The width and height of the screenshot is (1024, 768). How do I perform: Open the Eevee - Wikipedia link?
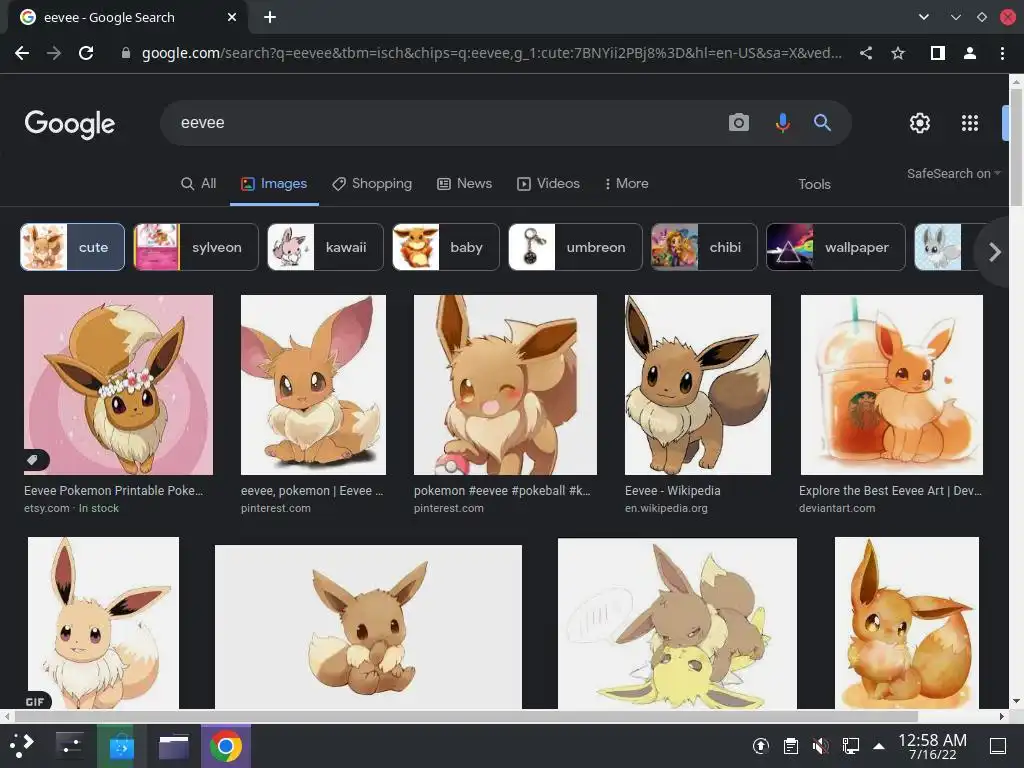pyautogui.click(x=673, y=490)
